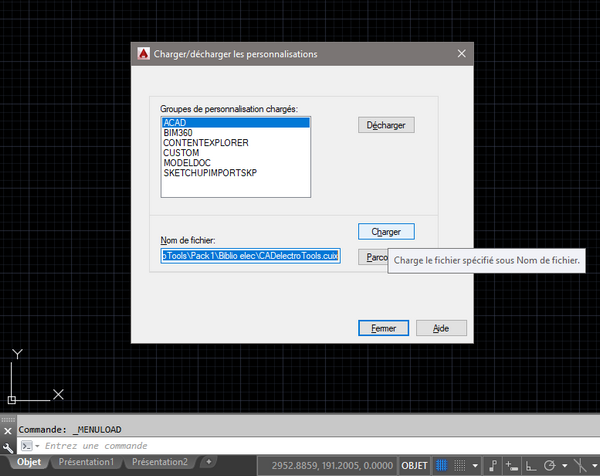Screen dimensions: 600x476
Task: Select SKETCHUPIMPORTSKP customization group
Action: [x=236, y=173]
